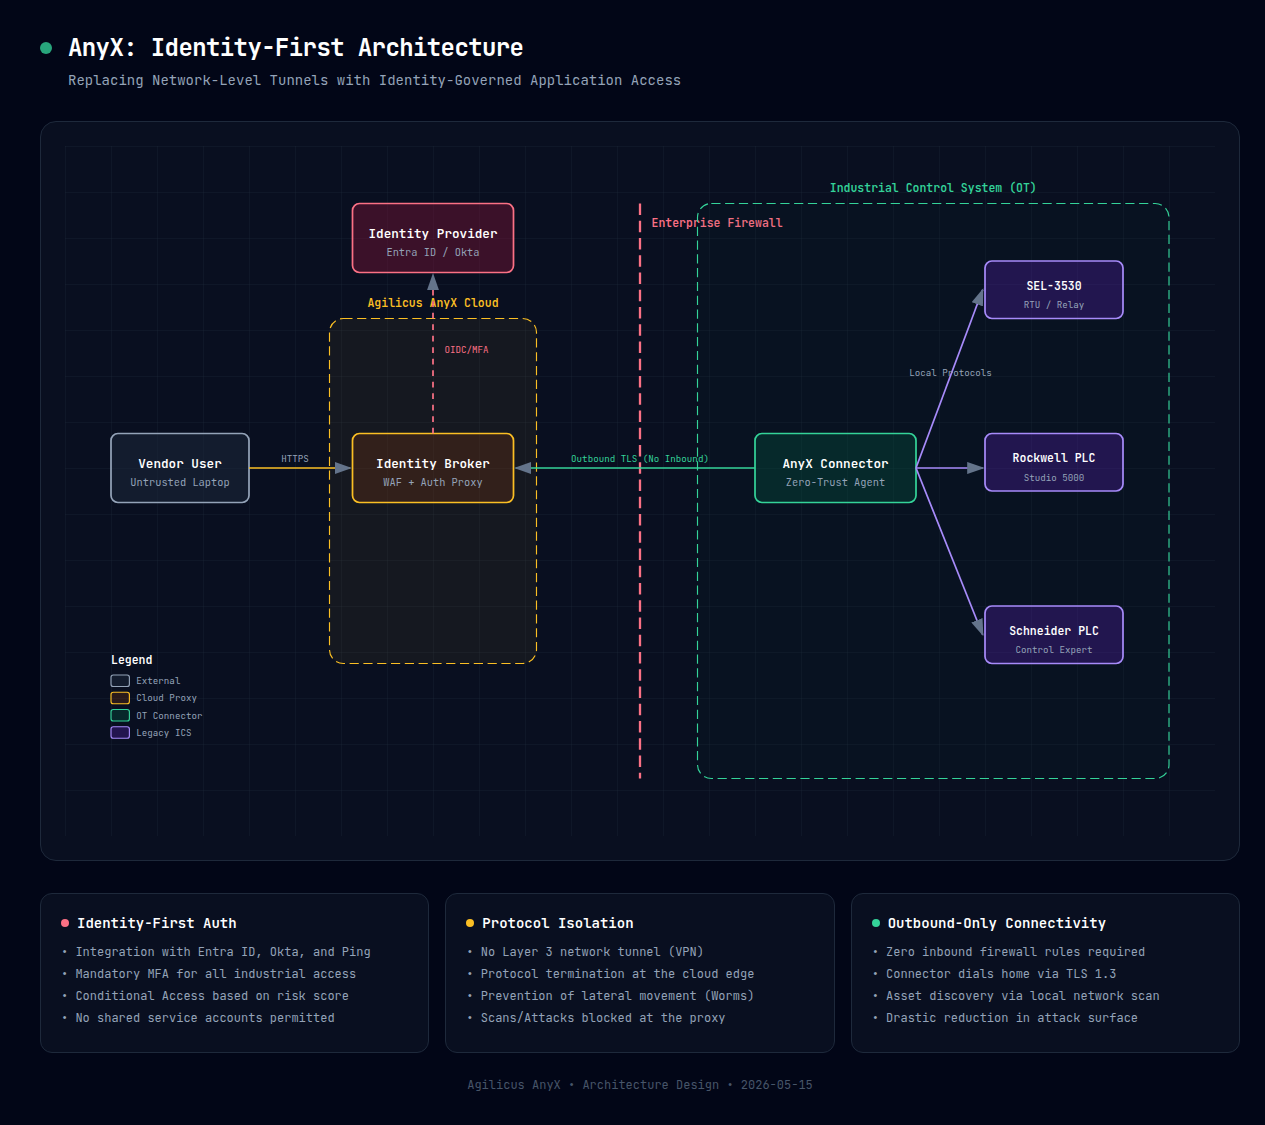This screenshot has width=1265, height=1125.
Task: Click the Industrial Control System (OT) label
Action: [x=933, y=188]
